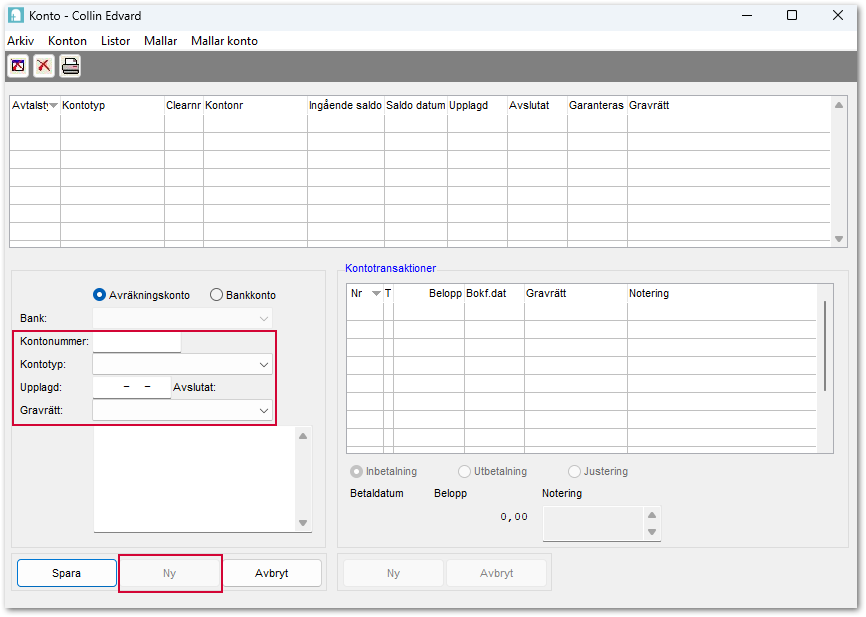866x617 pixels.
Task: Click the notes text area scroll-down arrow
Action: point(303,523)
